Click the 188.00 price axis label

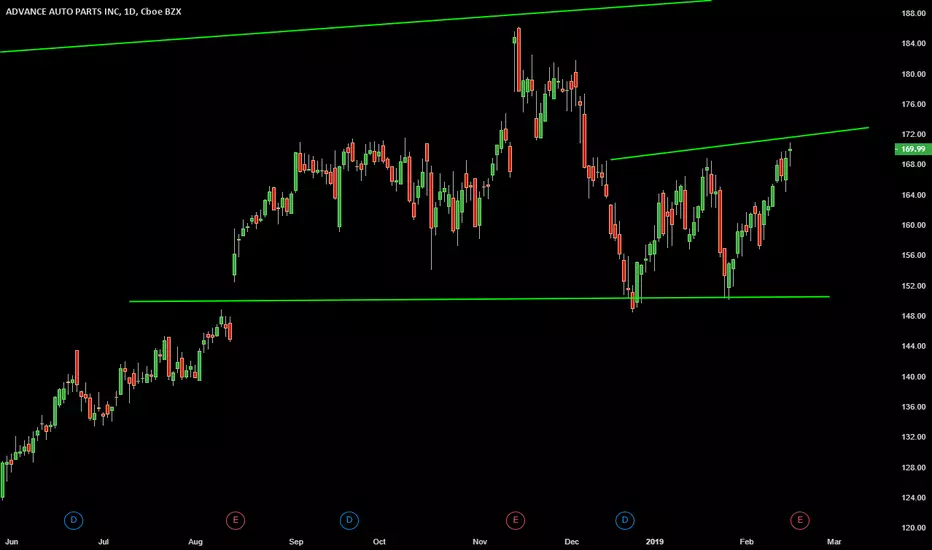click(913, 13)
